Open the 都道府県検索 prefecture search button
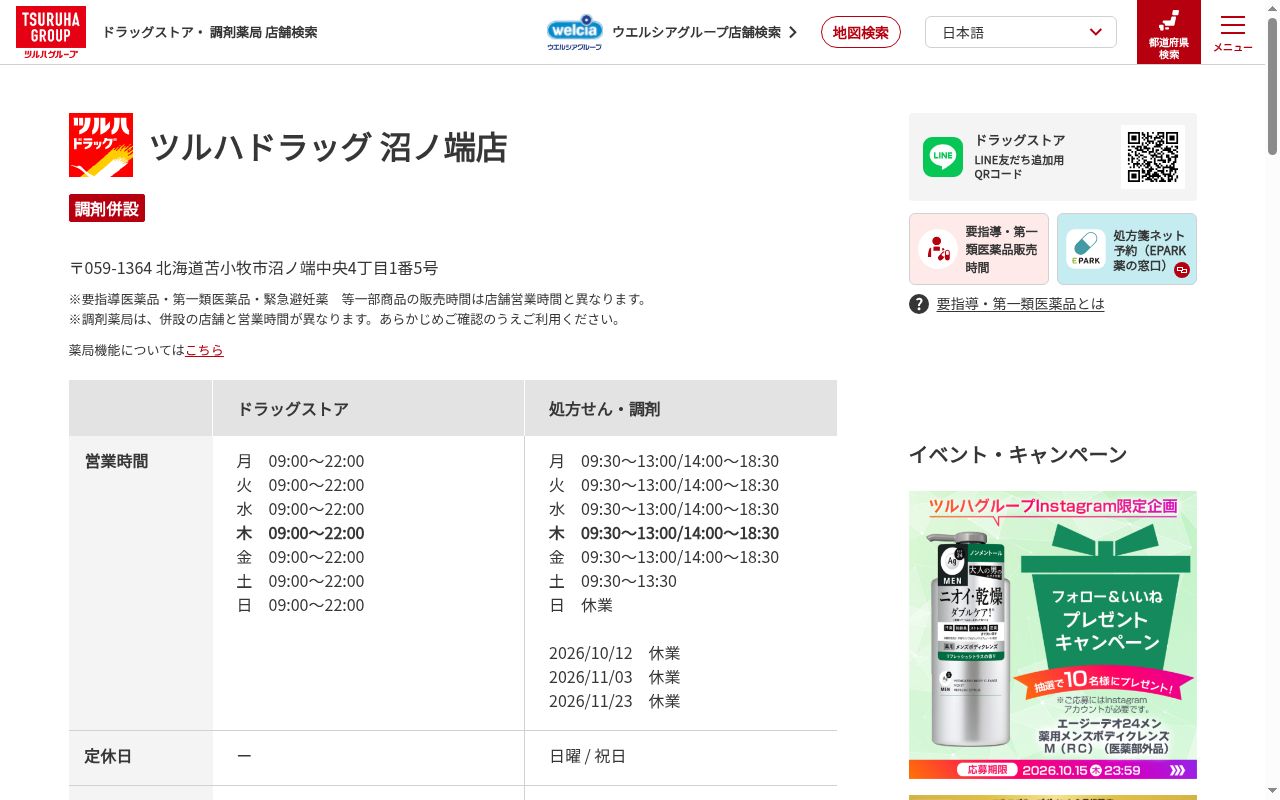The image size is (1280, 800). (1169, 32)
